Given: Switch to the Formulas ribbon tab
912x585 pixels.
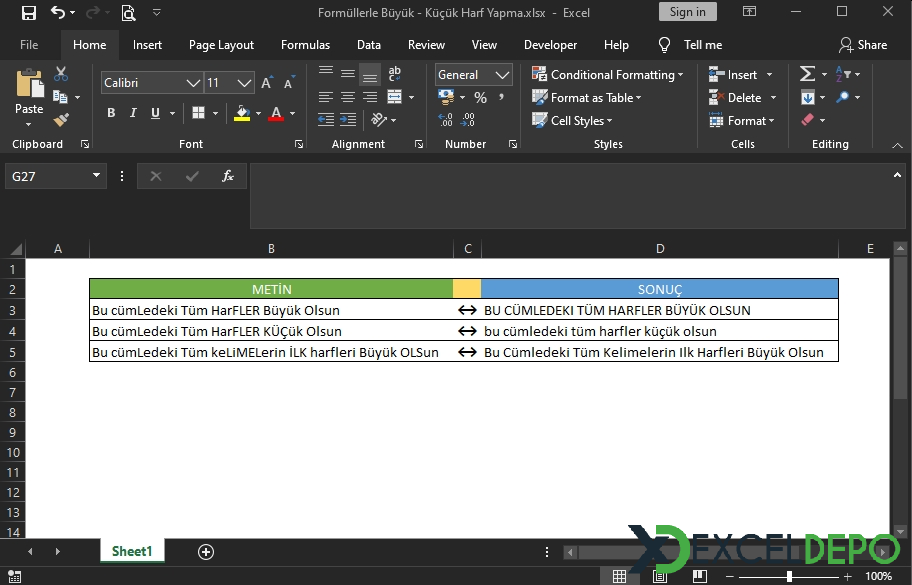Looking at the screenshot, I should 305,45.
